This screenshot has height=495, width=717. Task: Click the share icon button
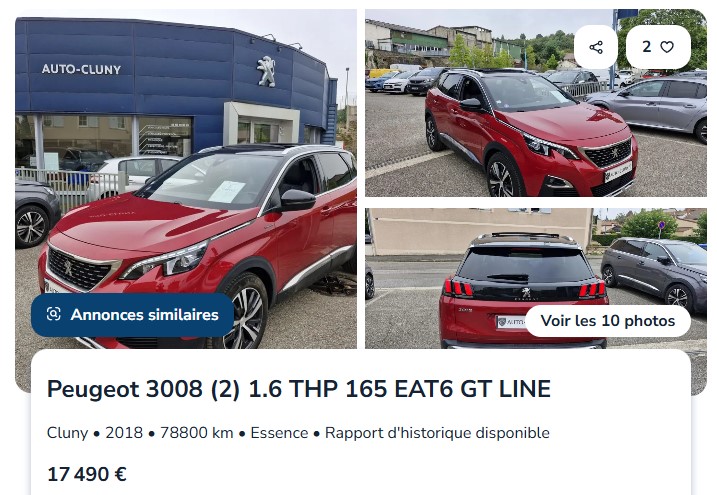click(595, 47)
